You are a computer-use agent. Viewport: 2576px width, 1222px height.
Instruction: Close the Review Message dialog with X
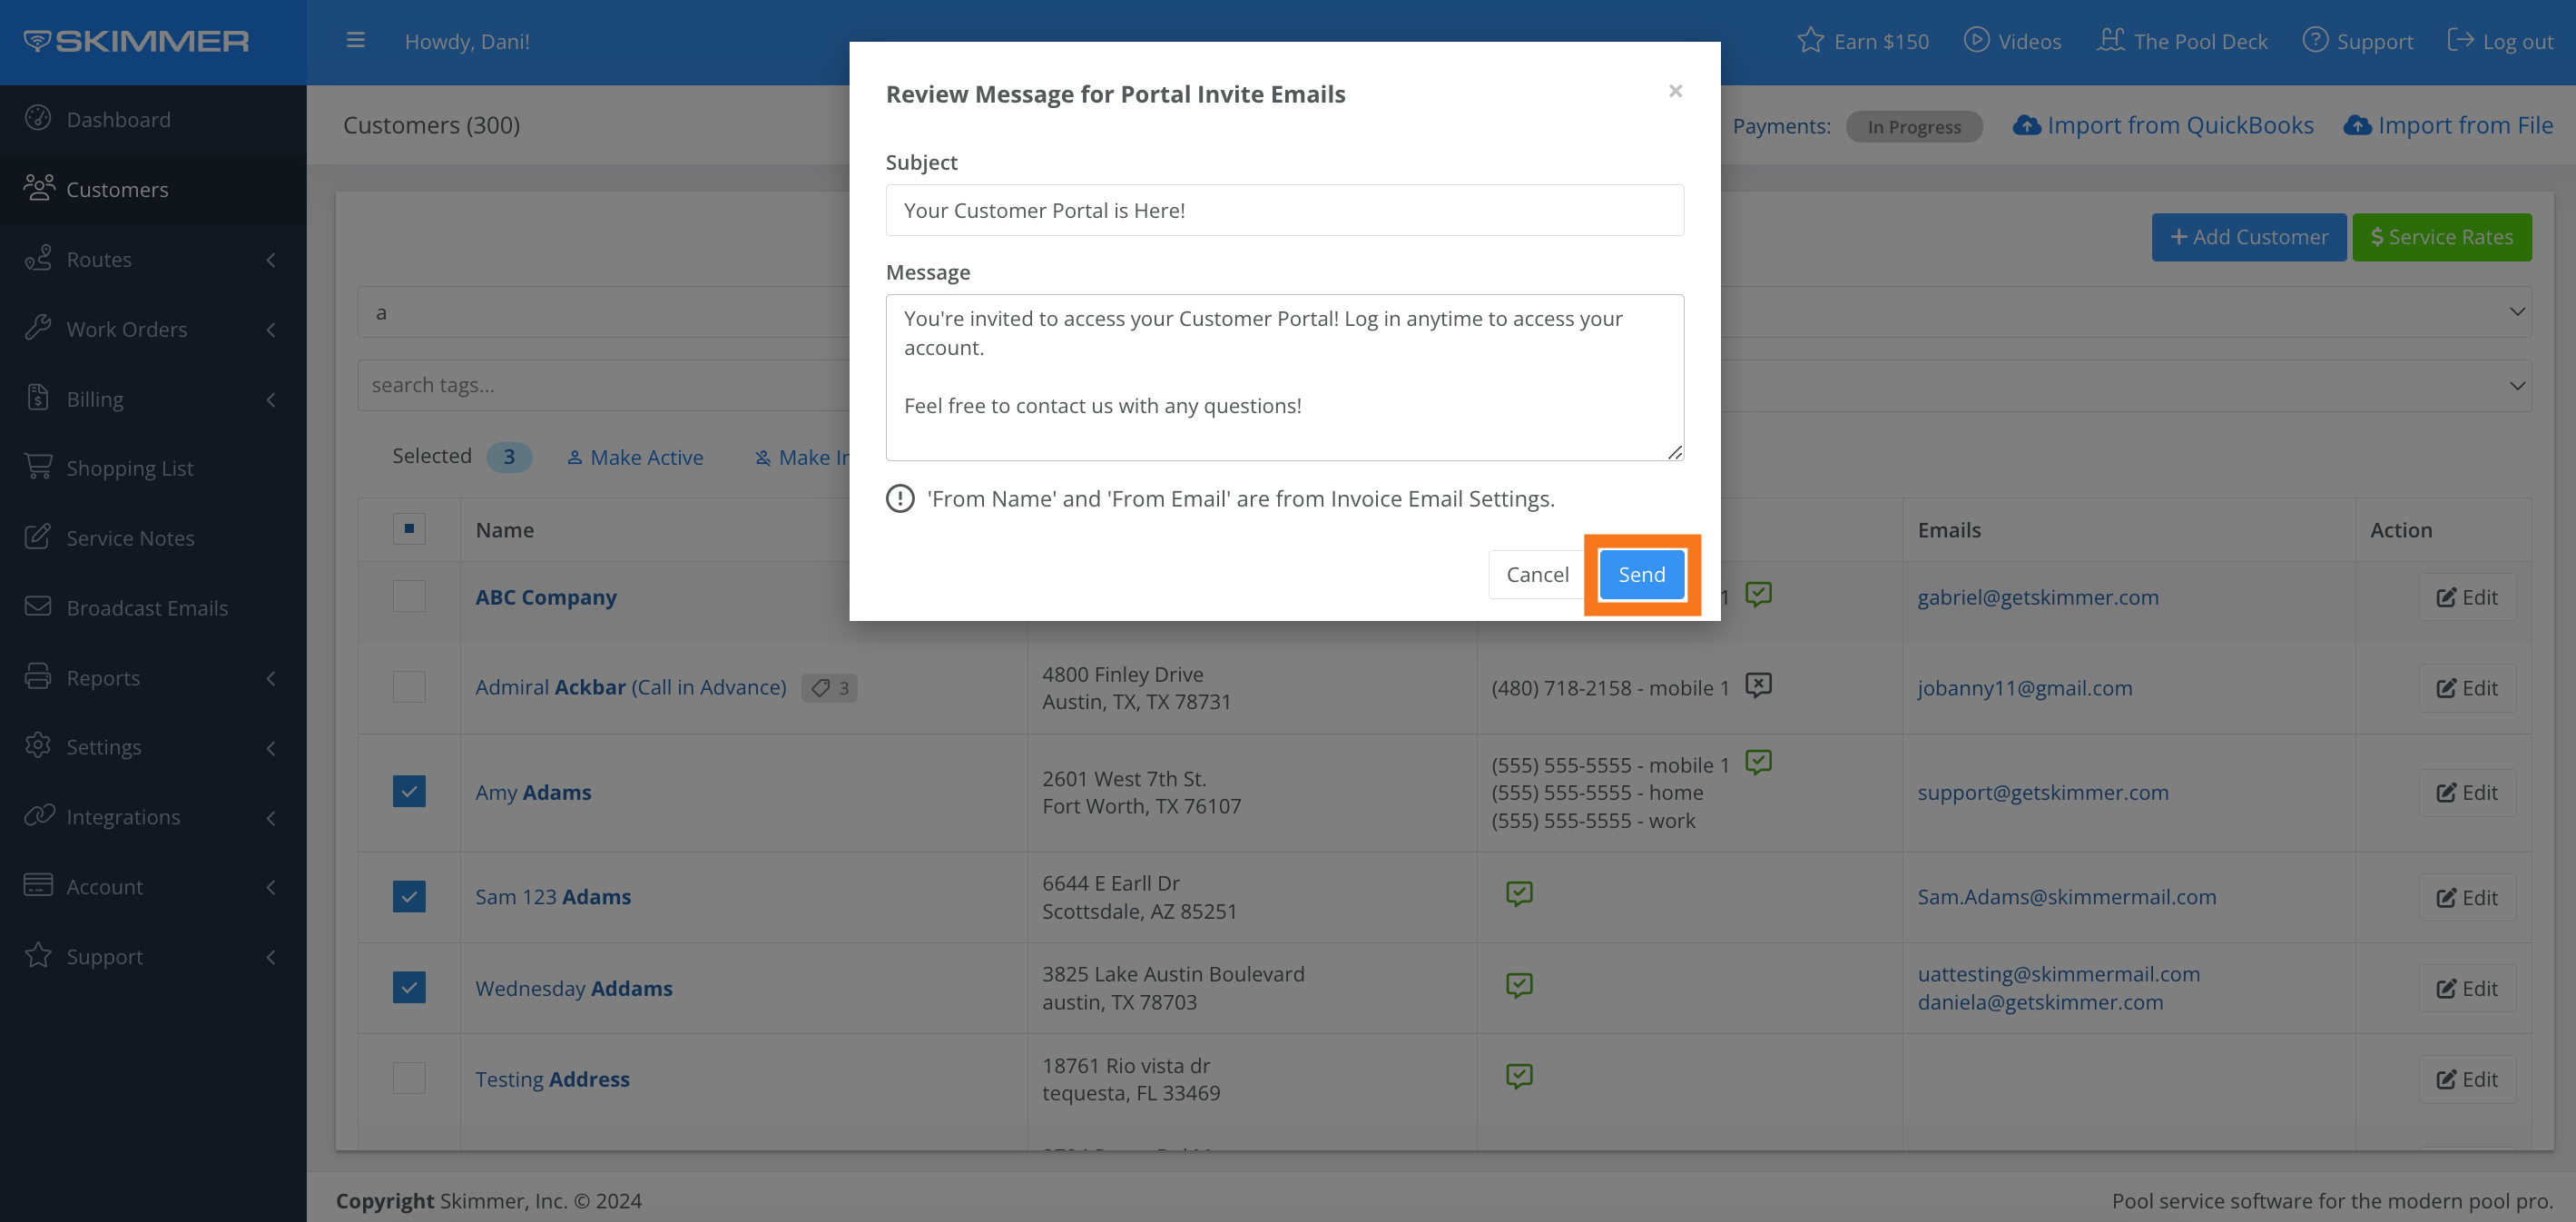(1675, 91)
